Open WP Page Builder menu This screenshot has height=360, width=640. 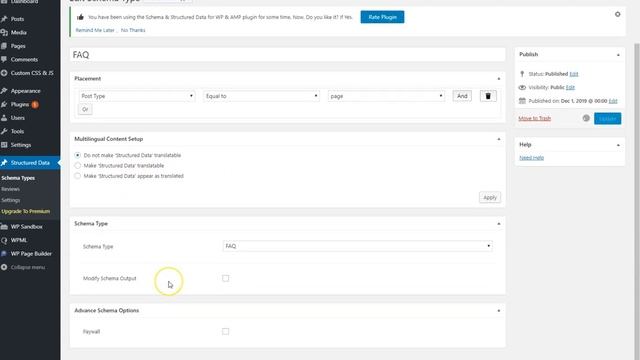pos(31,253)
